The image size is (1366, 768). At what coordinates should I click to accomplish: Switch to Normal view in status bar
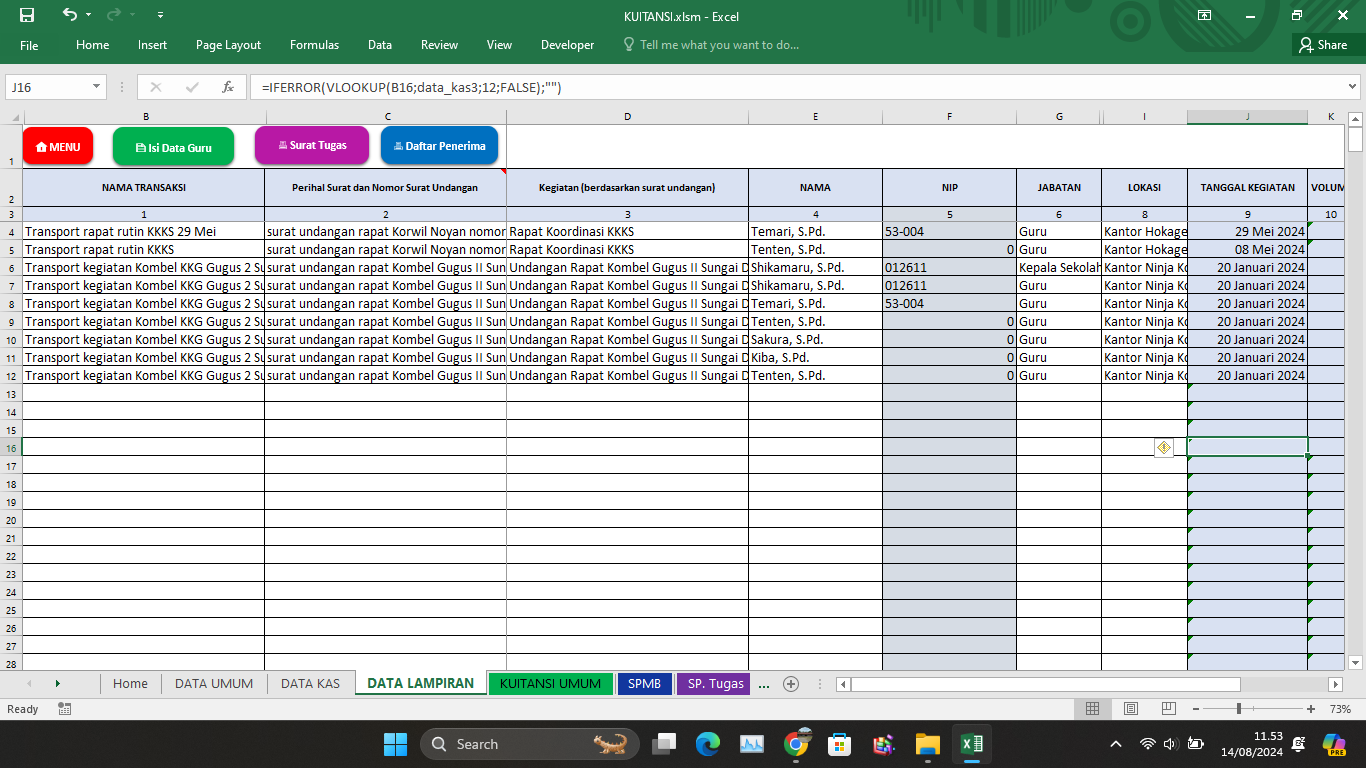1092,709
